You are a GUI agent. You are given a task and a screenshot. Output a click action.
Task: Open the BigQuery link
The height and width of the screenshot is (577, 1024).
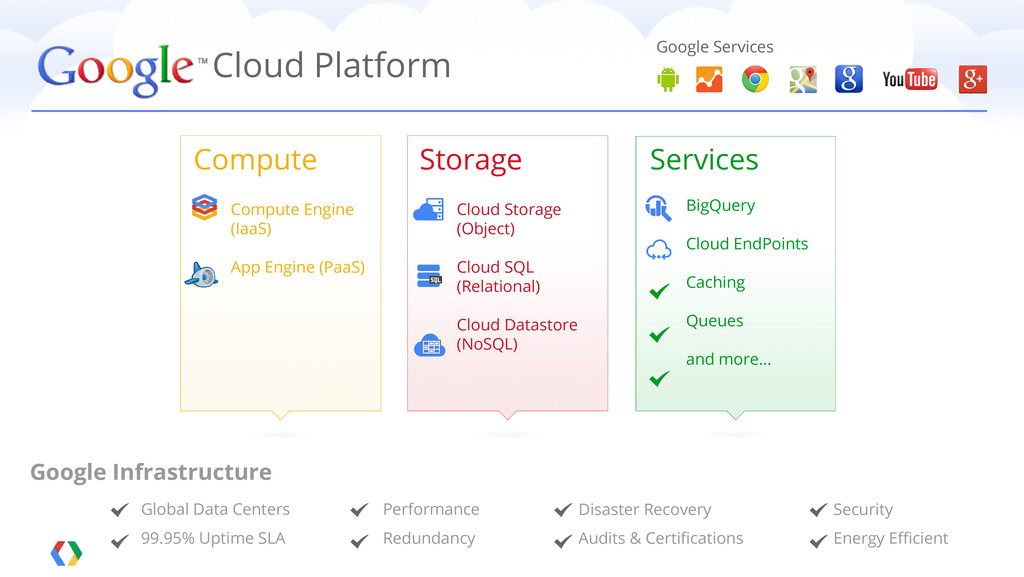720,206
